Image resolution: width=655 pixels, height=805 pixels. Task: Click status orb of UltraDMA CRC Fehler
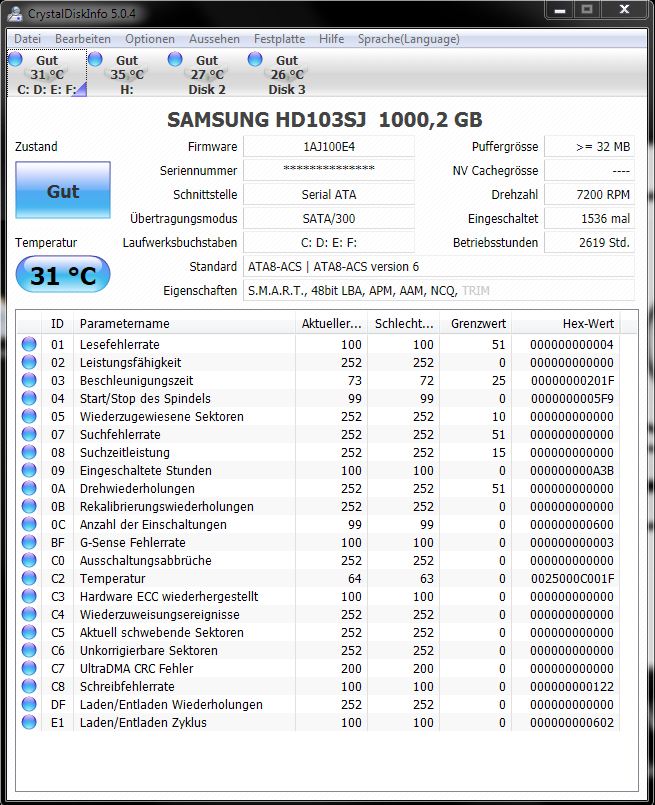(x=29, y=667)
